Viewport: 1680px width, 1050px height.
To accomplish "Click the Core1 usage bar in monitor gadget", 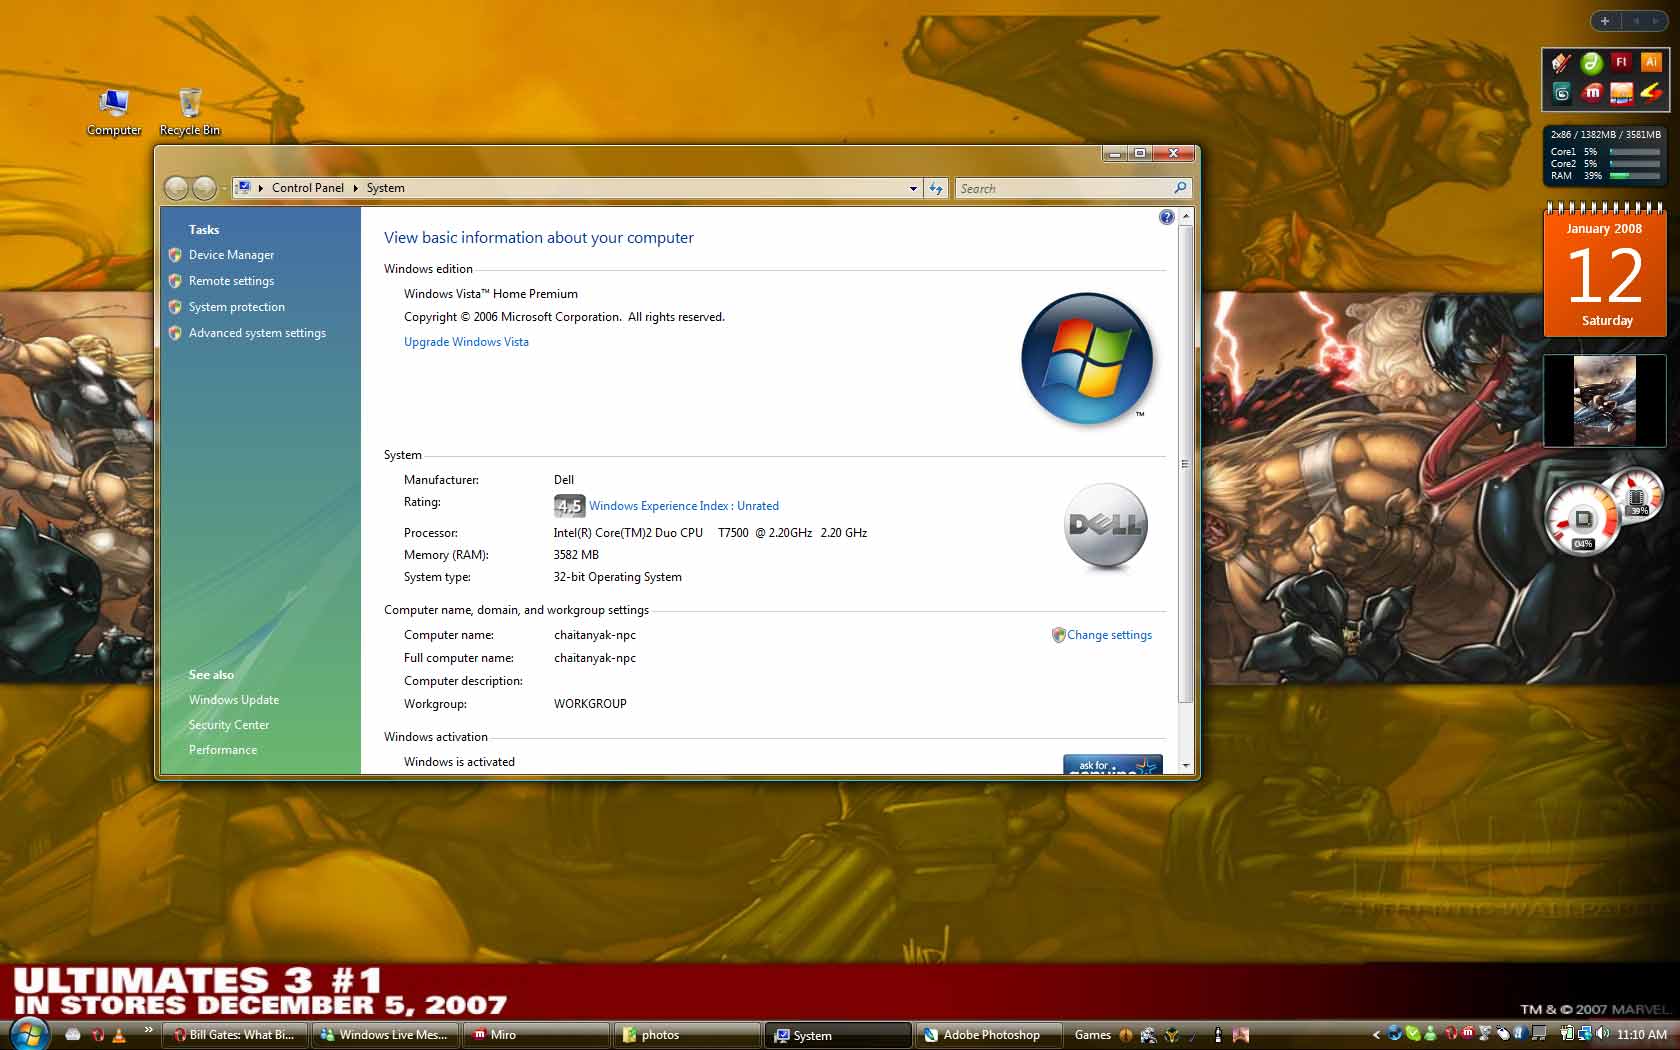I will (1635, 151).
